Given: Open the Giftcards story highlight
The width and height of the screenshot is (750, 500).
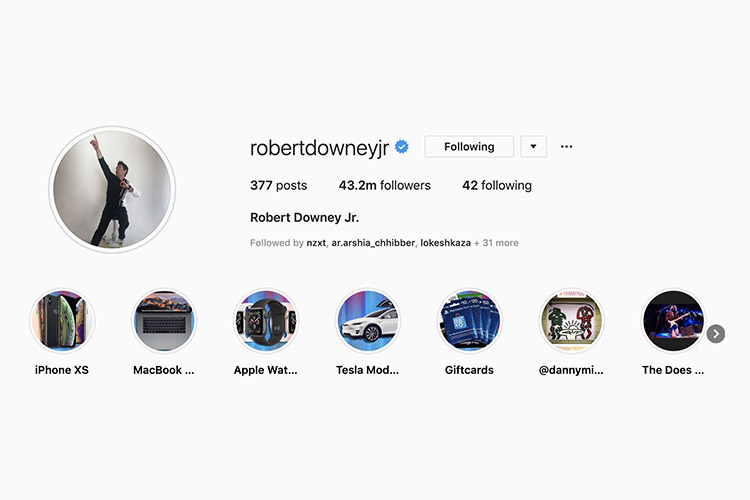Looking at the screenshot, I should (469, 320).
